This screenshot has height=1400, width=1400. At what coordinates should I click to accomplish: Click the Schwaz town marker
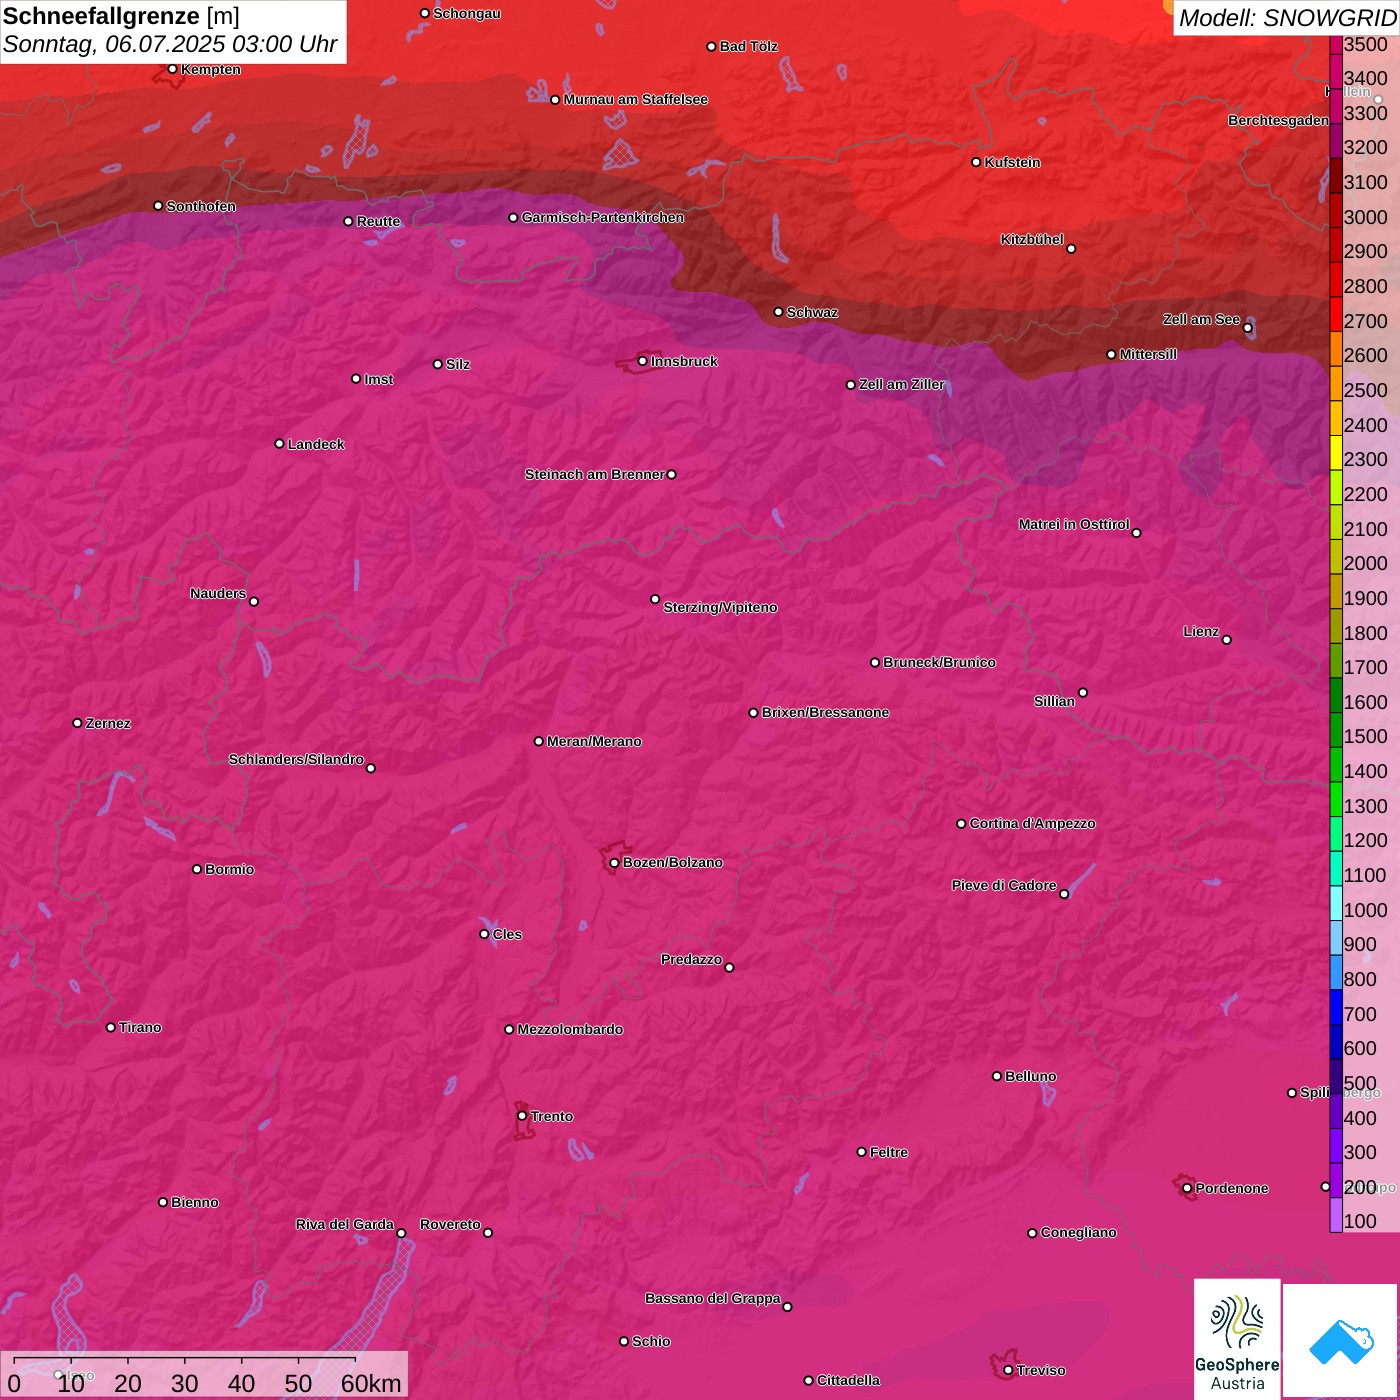click(778, 312)
